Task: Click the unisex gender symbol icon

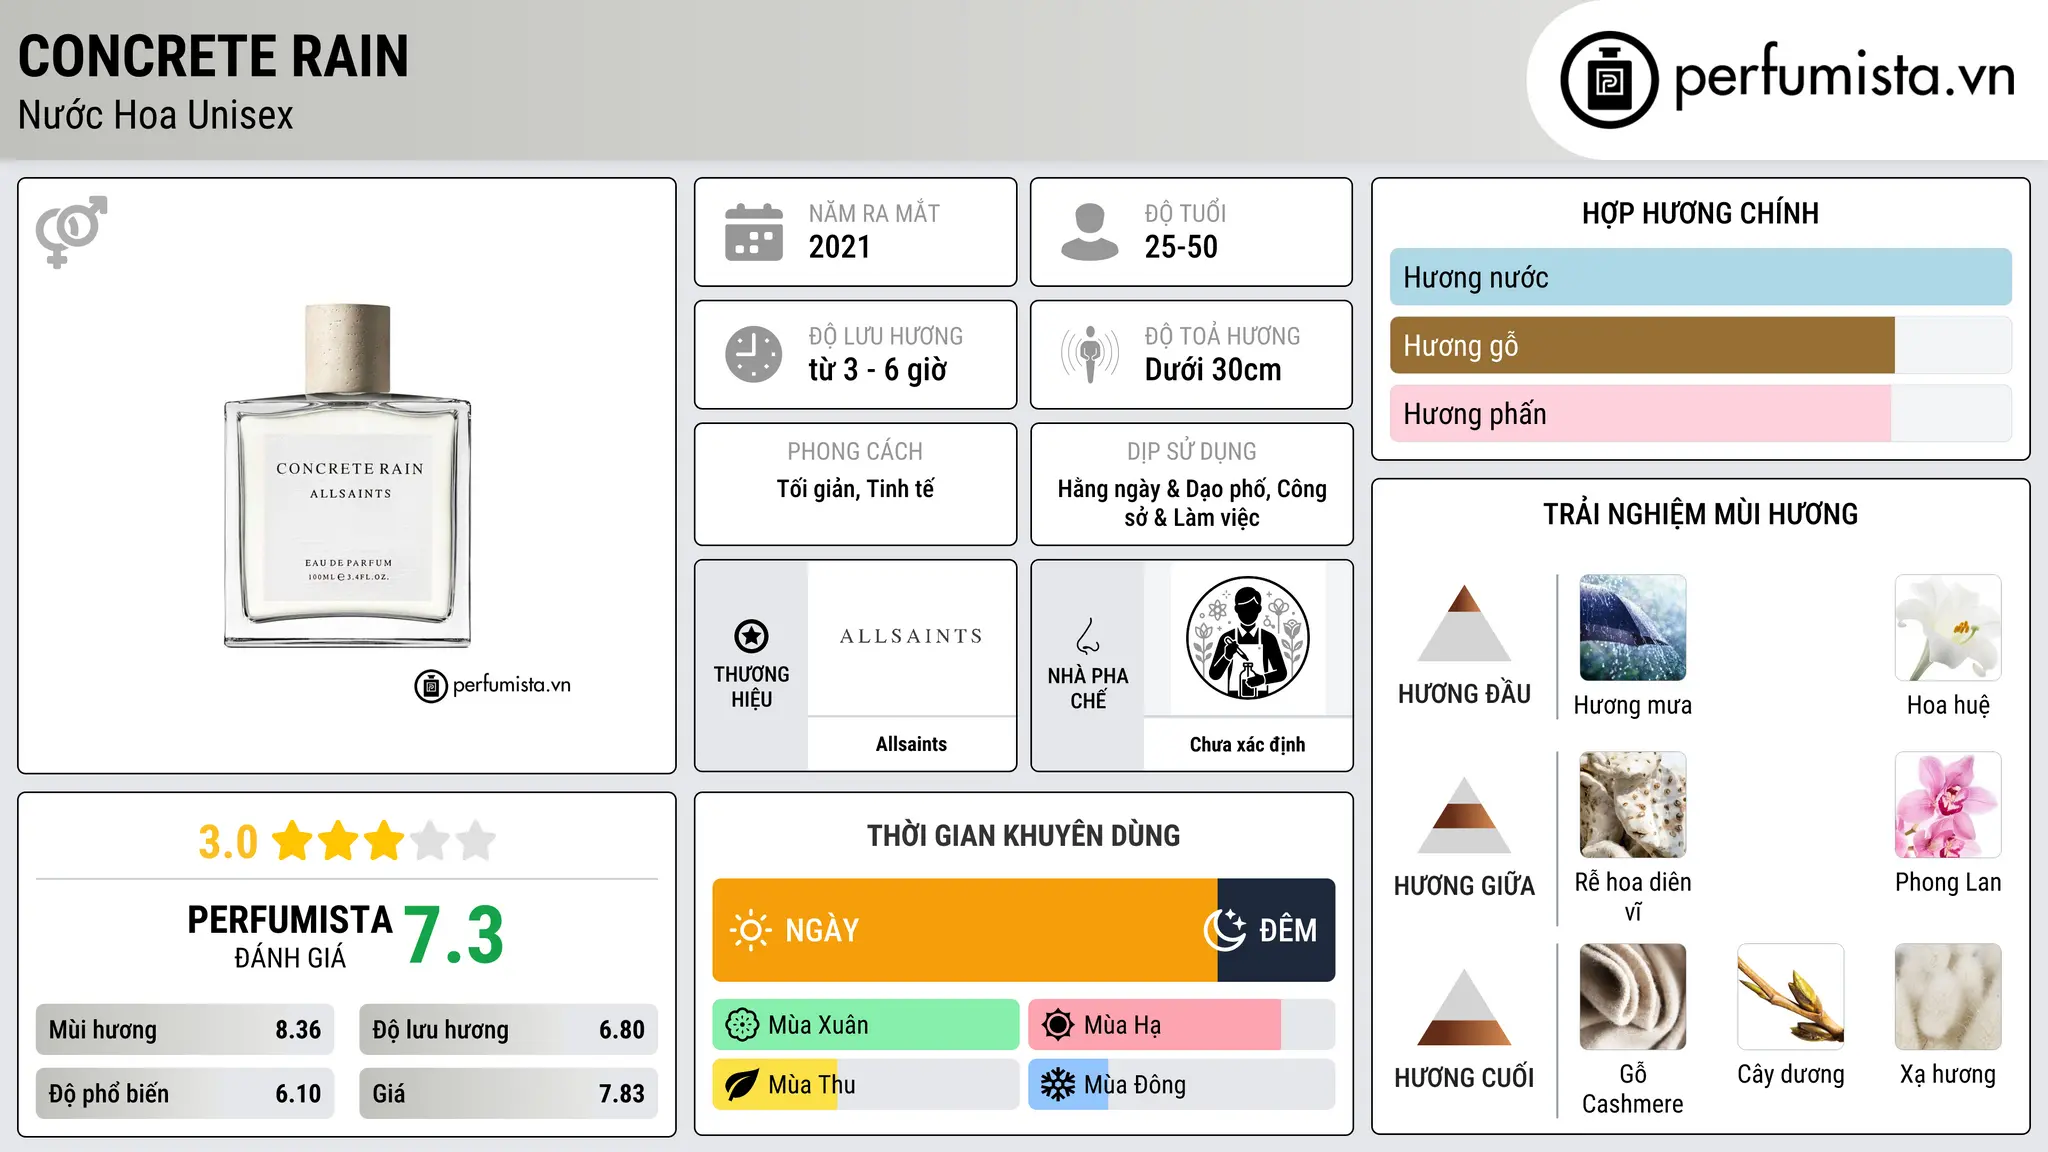Action: (x=71, y=231)
